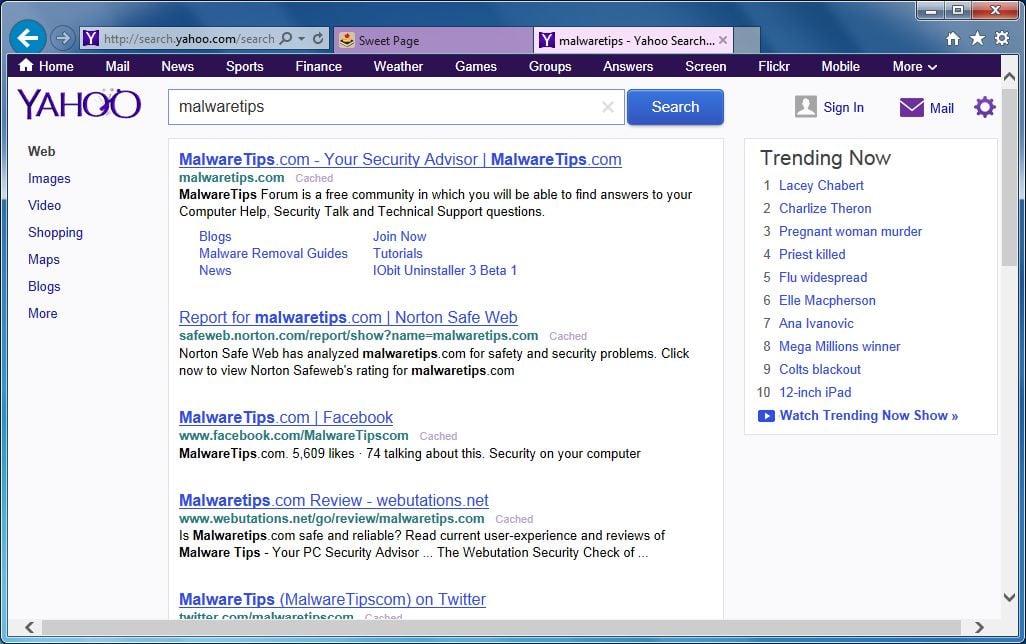The image size is (1026, 644).
Task: Click the blue Search button
Action: point(675,107)
